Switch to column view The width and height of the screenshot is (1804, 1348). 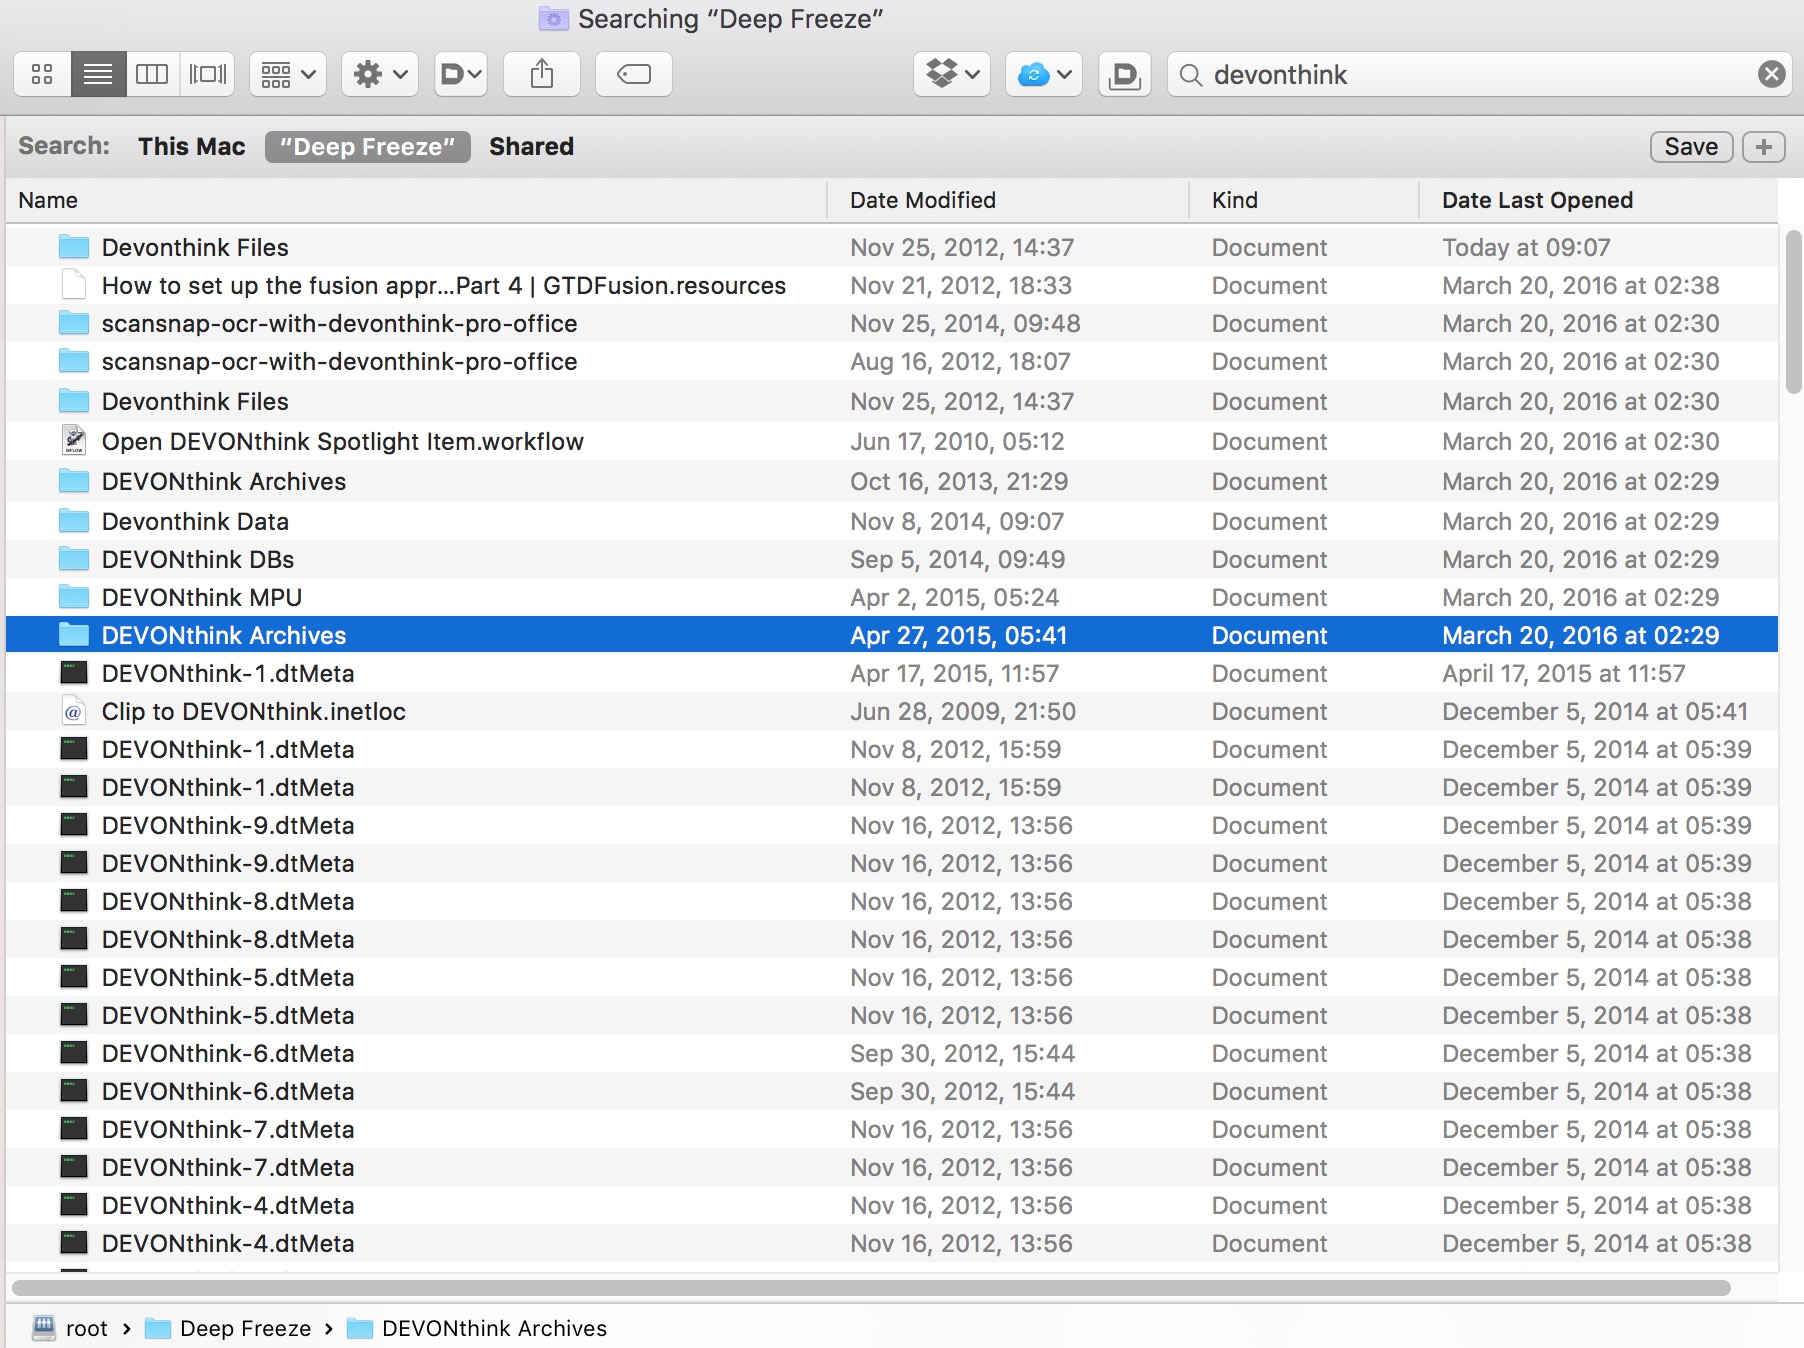(152, 74)
